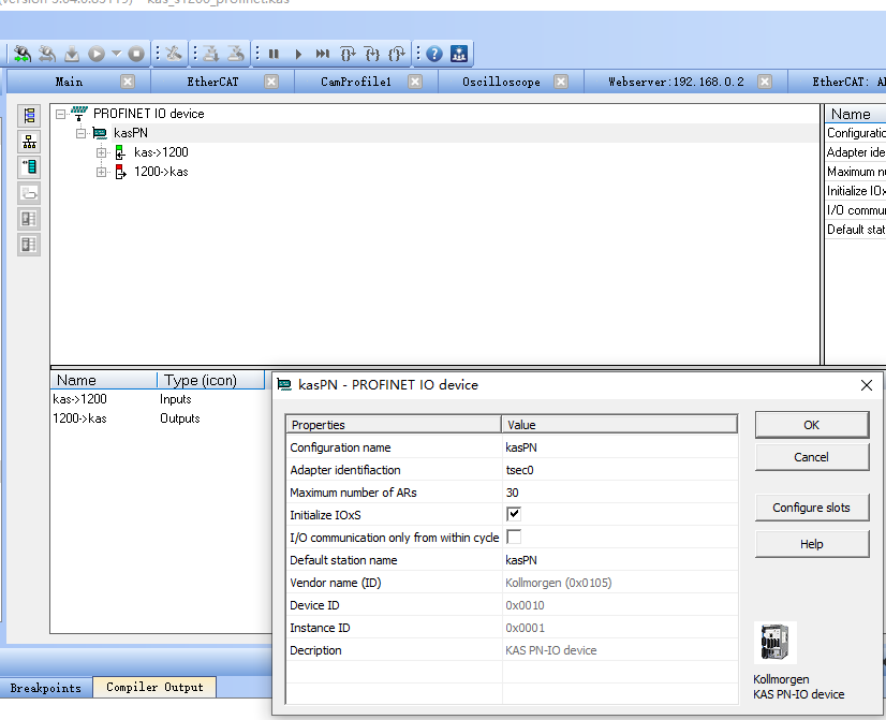This screenshot has height=720, width=886.
Task: Uncheck the Initialize IOxS checkbox
Action: 514,514
